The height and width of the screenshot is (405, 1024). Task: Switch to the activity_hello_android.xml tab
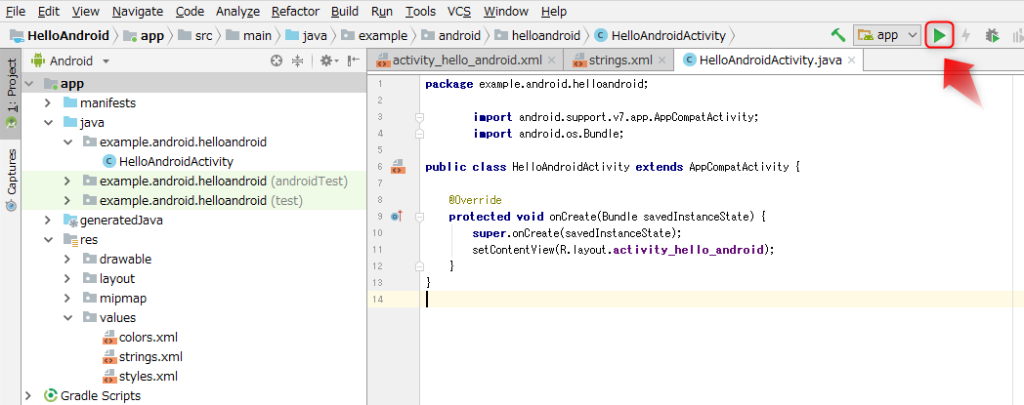pyautogui.click(x=466, y=61)
